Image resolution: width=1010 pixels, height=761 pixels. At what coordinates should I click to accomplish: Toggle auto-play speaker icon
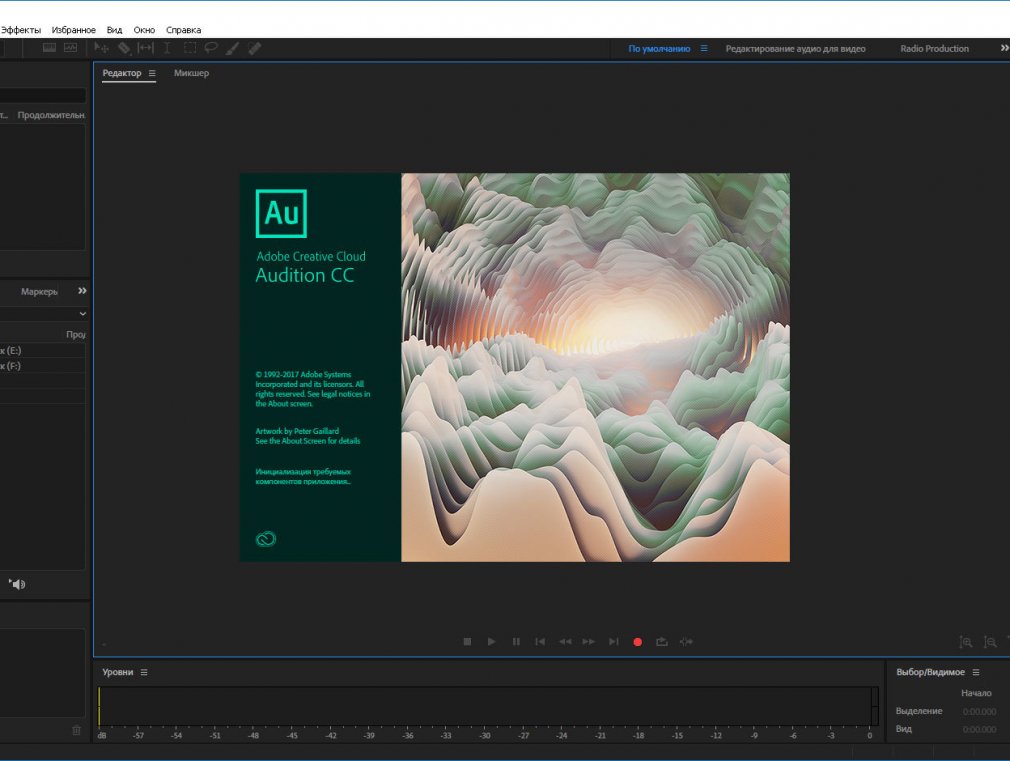[x=17, y=584]
